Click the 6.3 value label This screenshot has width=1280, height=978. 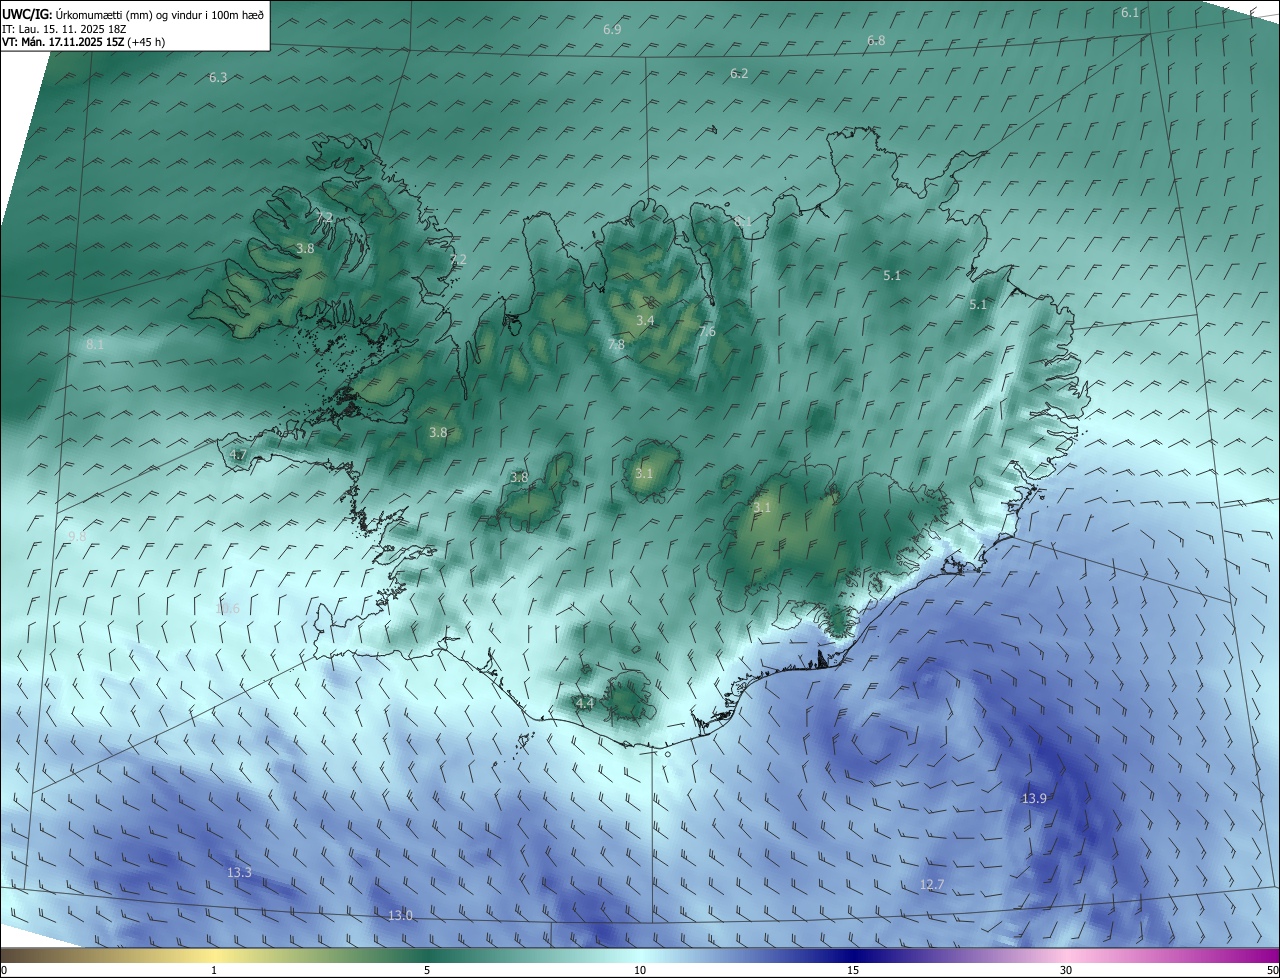pos(218,78)
